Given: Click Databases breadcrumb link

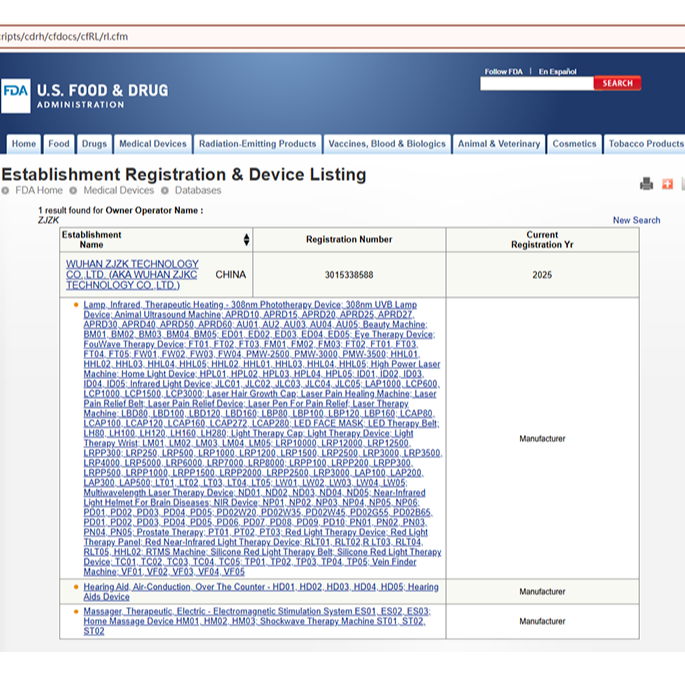Looking at the screenshot, I should click(x=198, y=190).
